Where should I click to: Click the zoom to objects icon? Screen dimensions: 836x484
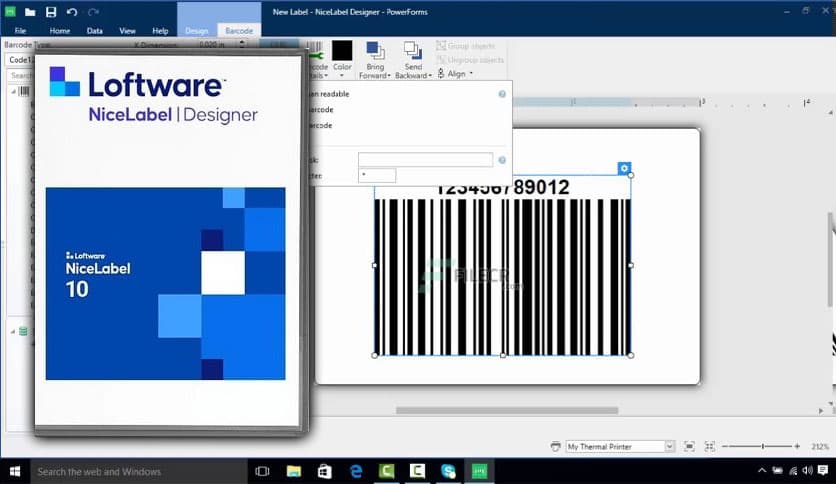pyautogui.click(x=710, y=446)
